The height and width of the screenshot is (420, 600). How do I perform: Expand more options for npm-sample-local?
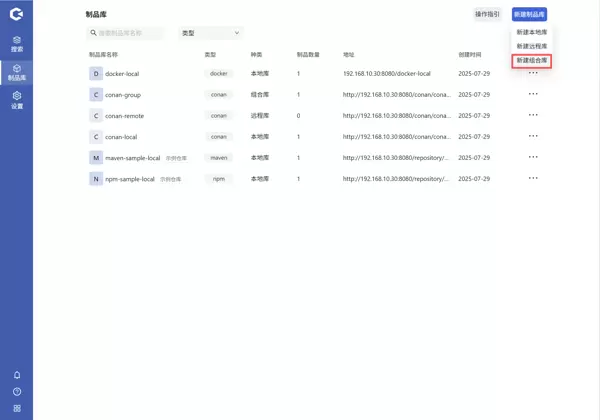[x=533, y=178]
